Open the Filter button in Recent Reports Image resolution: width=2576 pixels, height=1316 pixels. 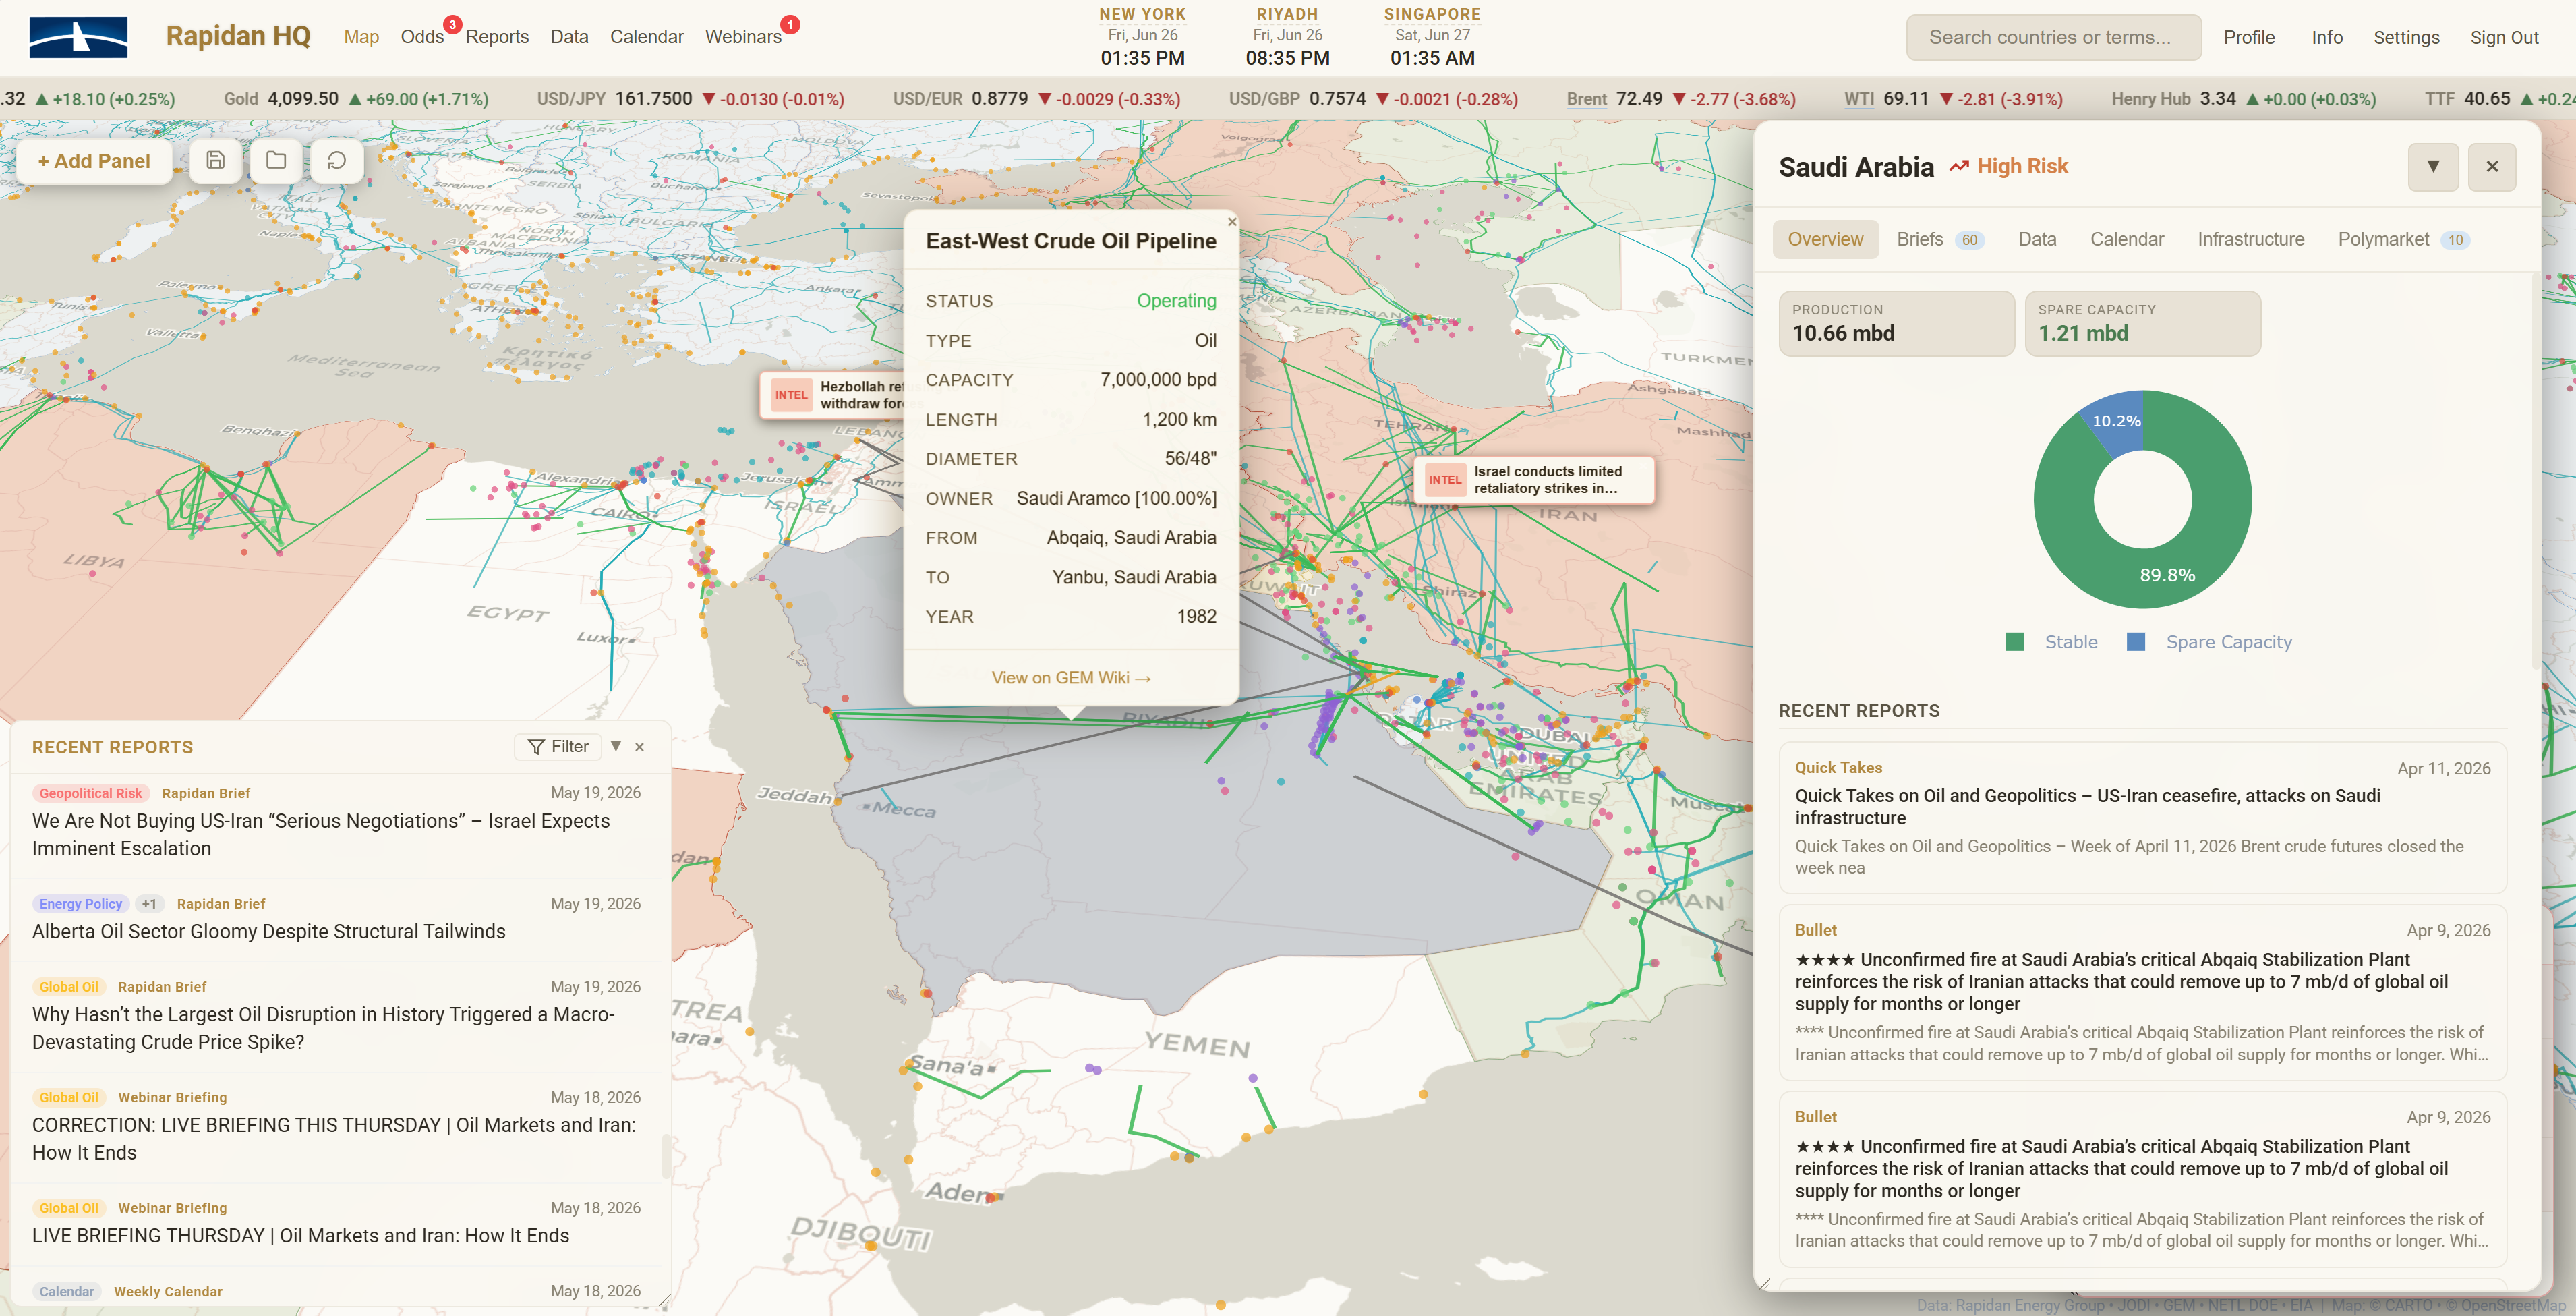558,746
